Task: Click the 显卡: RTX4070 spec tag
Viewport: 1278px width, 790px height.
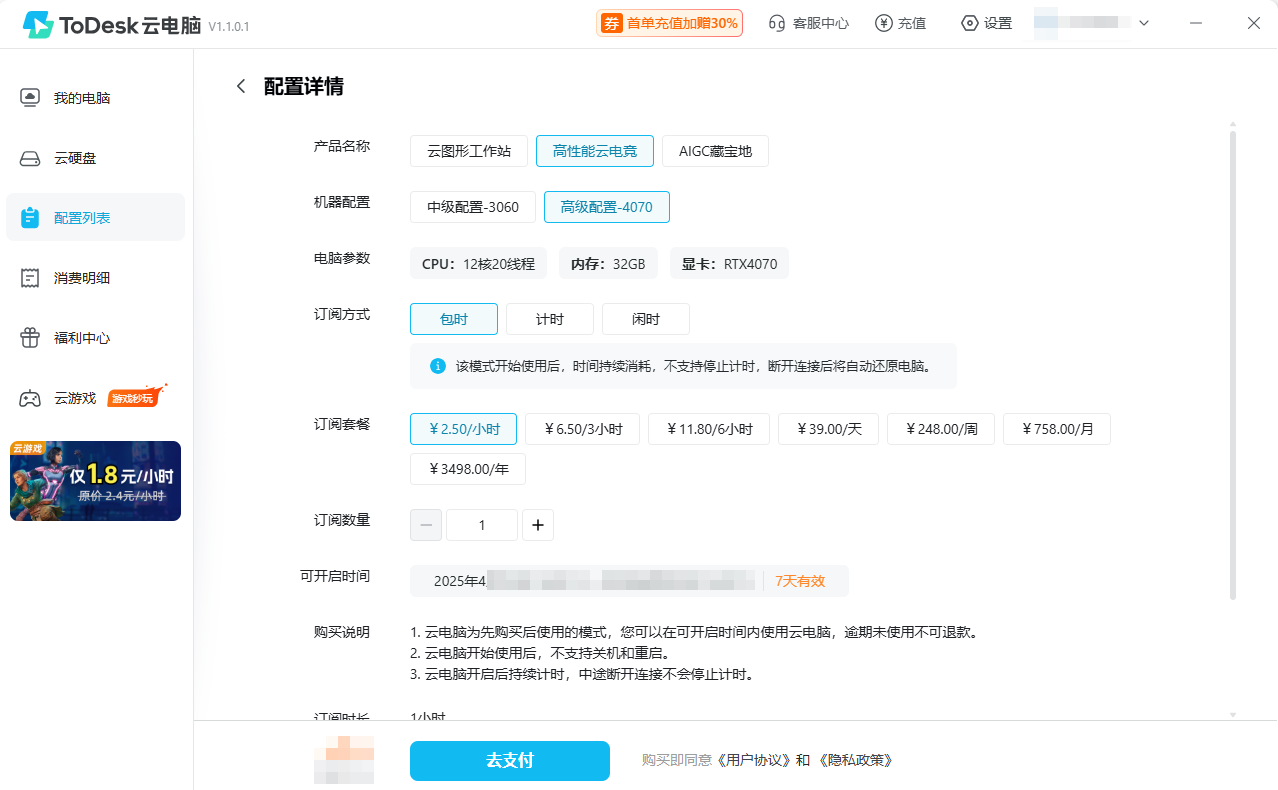Action: pos(729,264)
